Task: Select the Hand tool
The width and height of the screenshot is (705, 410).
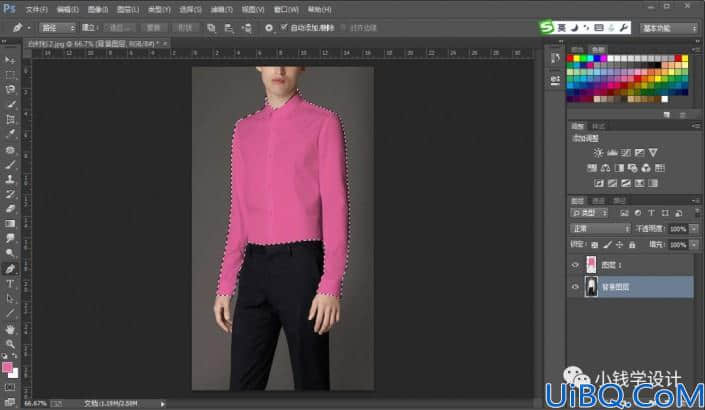Action: [x=10, y=330]
